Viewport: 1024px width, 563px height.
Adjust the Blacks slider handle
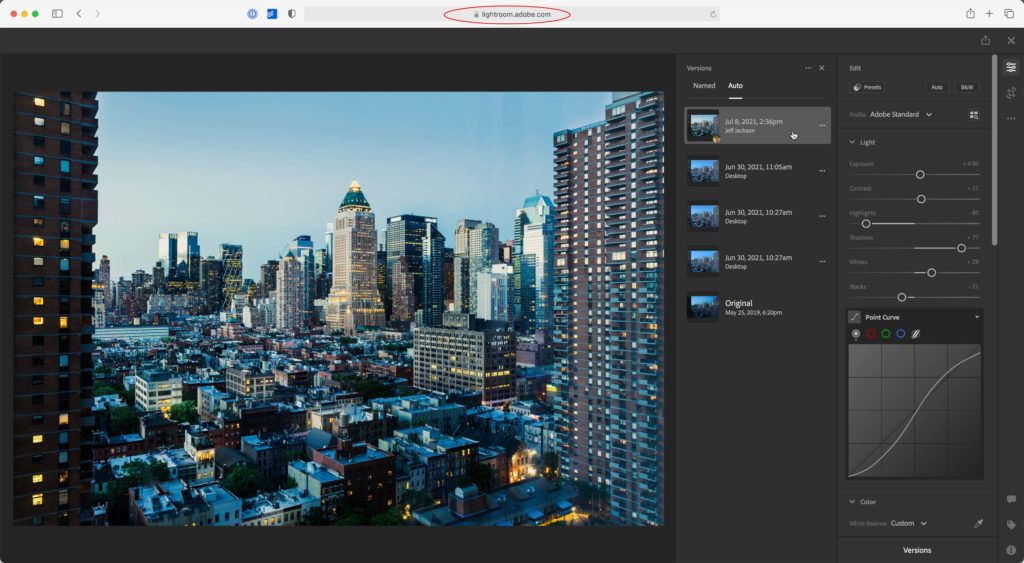pyautogui.click(x=901, y=297)
